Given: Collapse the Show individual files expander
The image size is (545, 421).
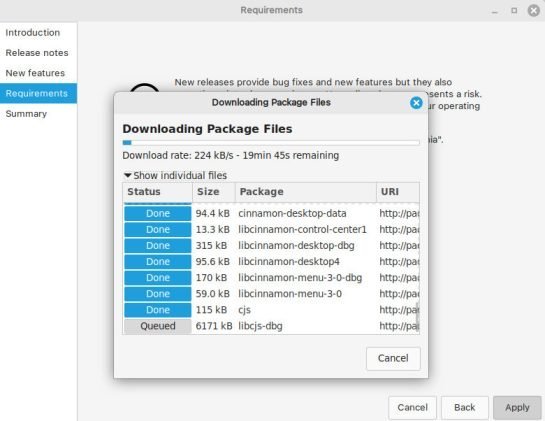Looking at the screenshot, I should [x=176, y=176].
